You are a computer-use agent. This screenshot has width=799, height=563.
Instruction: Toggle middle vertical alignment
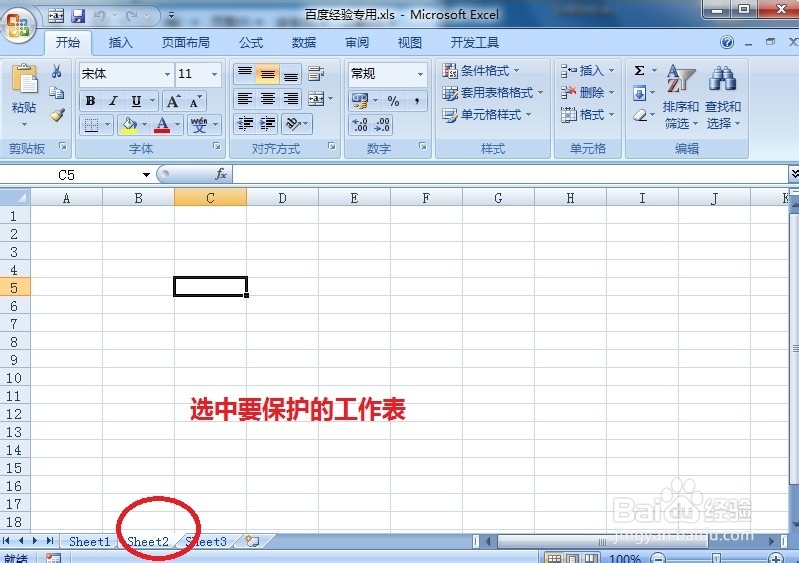point(268,74)
